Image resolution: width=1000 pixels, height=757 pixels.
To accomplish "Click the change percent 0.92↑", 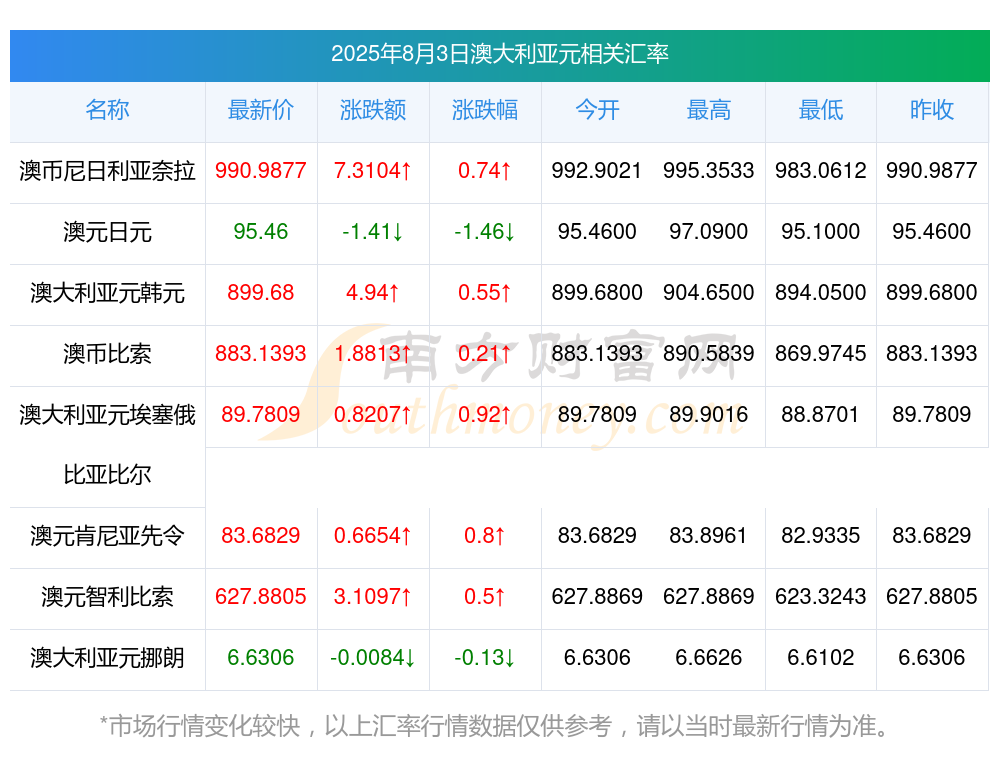I will point(485,415).
